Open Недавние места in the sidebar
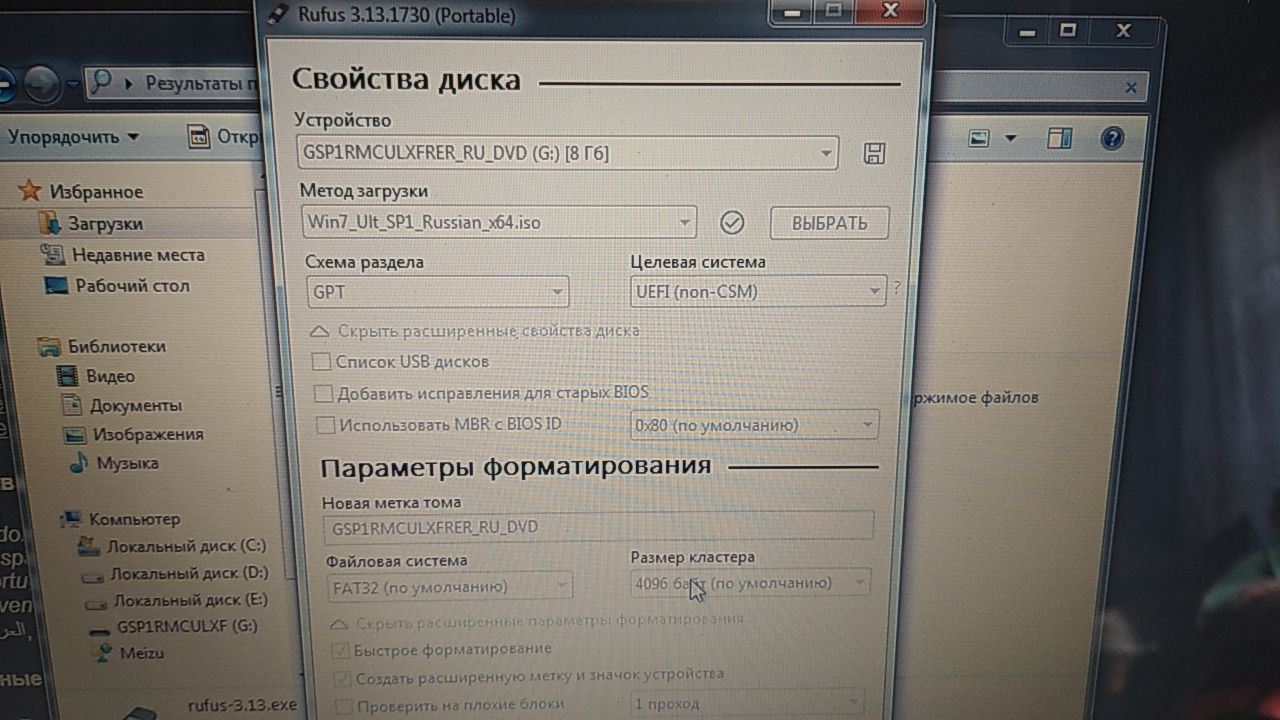Image resolution: width=1280 pixels, height=720 pixels. [122, 255]
